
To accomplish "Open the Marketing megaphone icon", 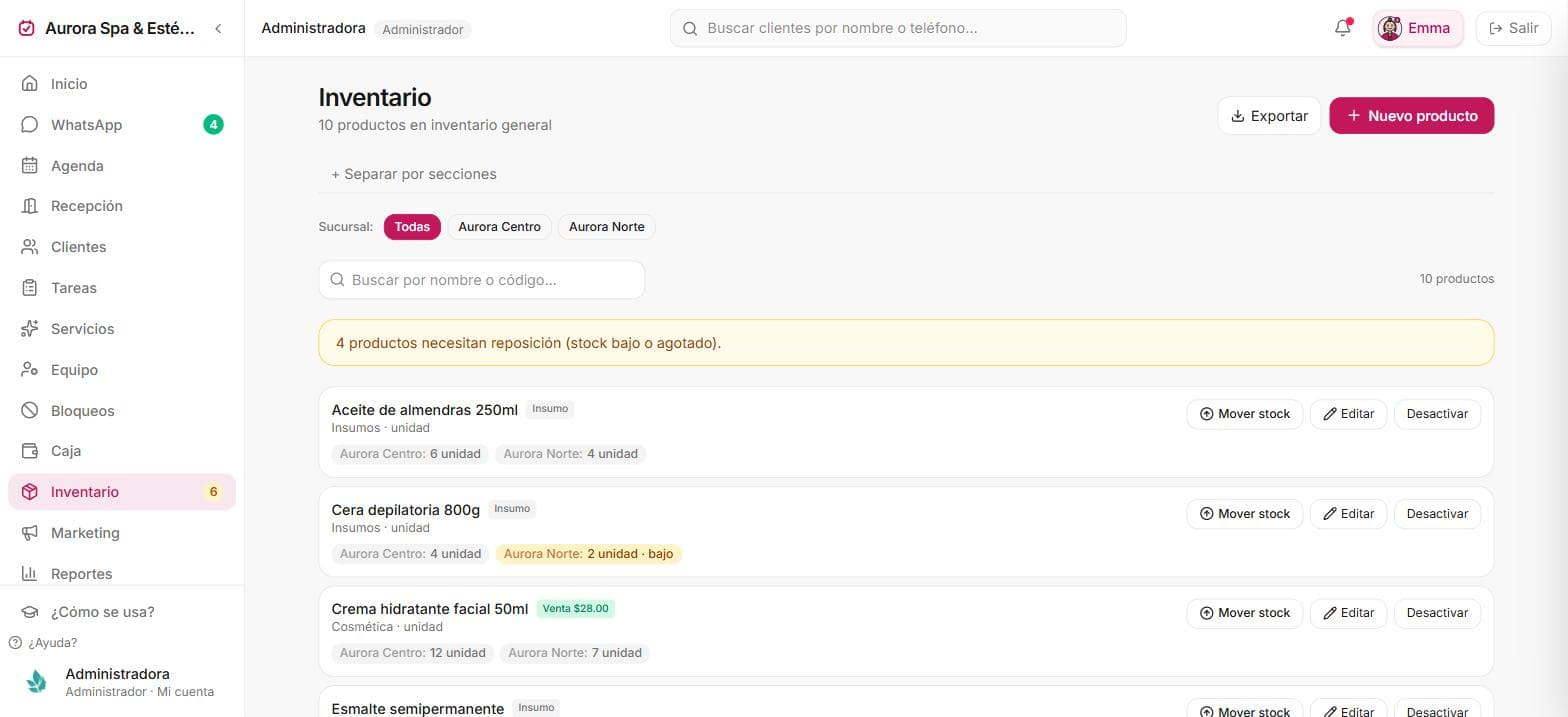I will [30, 533].
